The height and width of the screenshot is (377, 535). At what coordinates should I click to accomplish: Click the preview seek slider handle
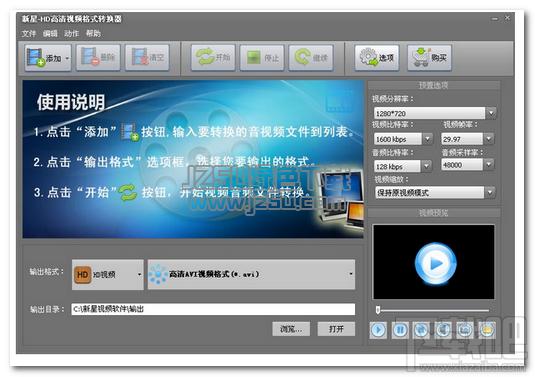coord(378,310)
